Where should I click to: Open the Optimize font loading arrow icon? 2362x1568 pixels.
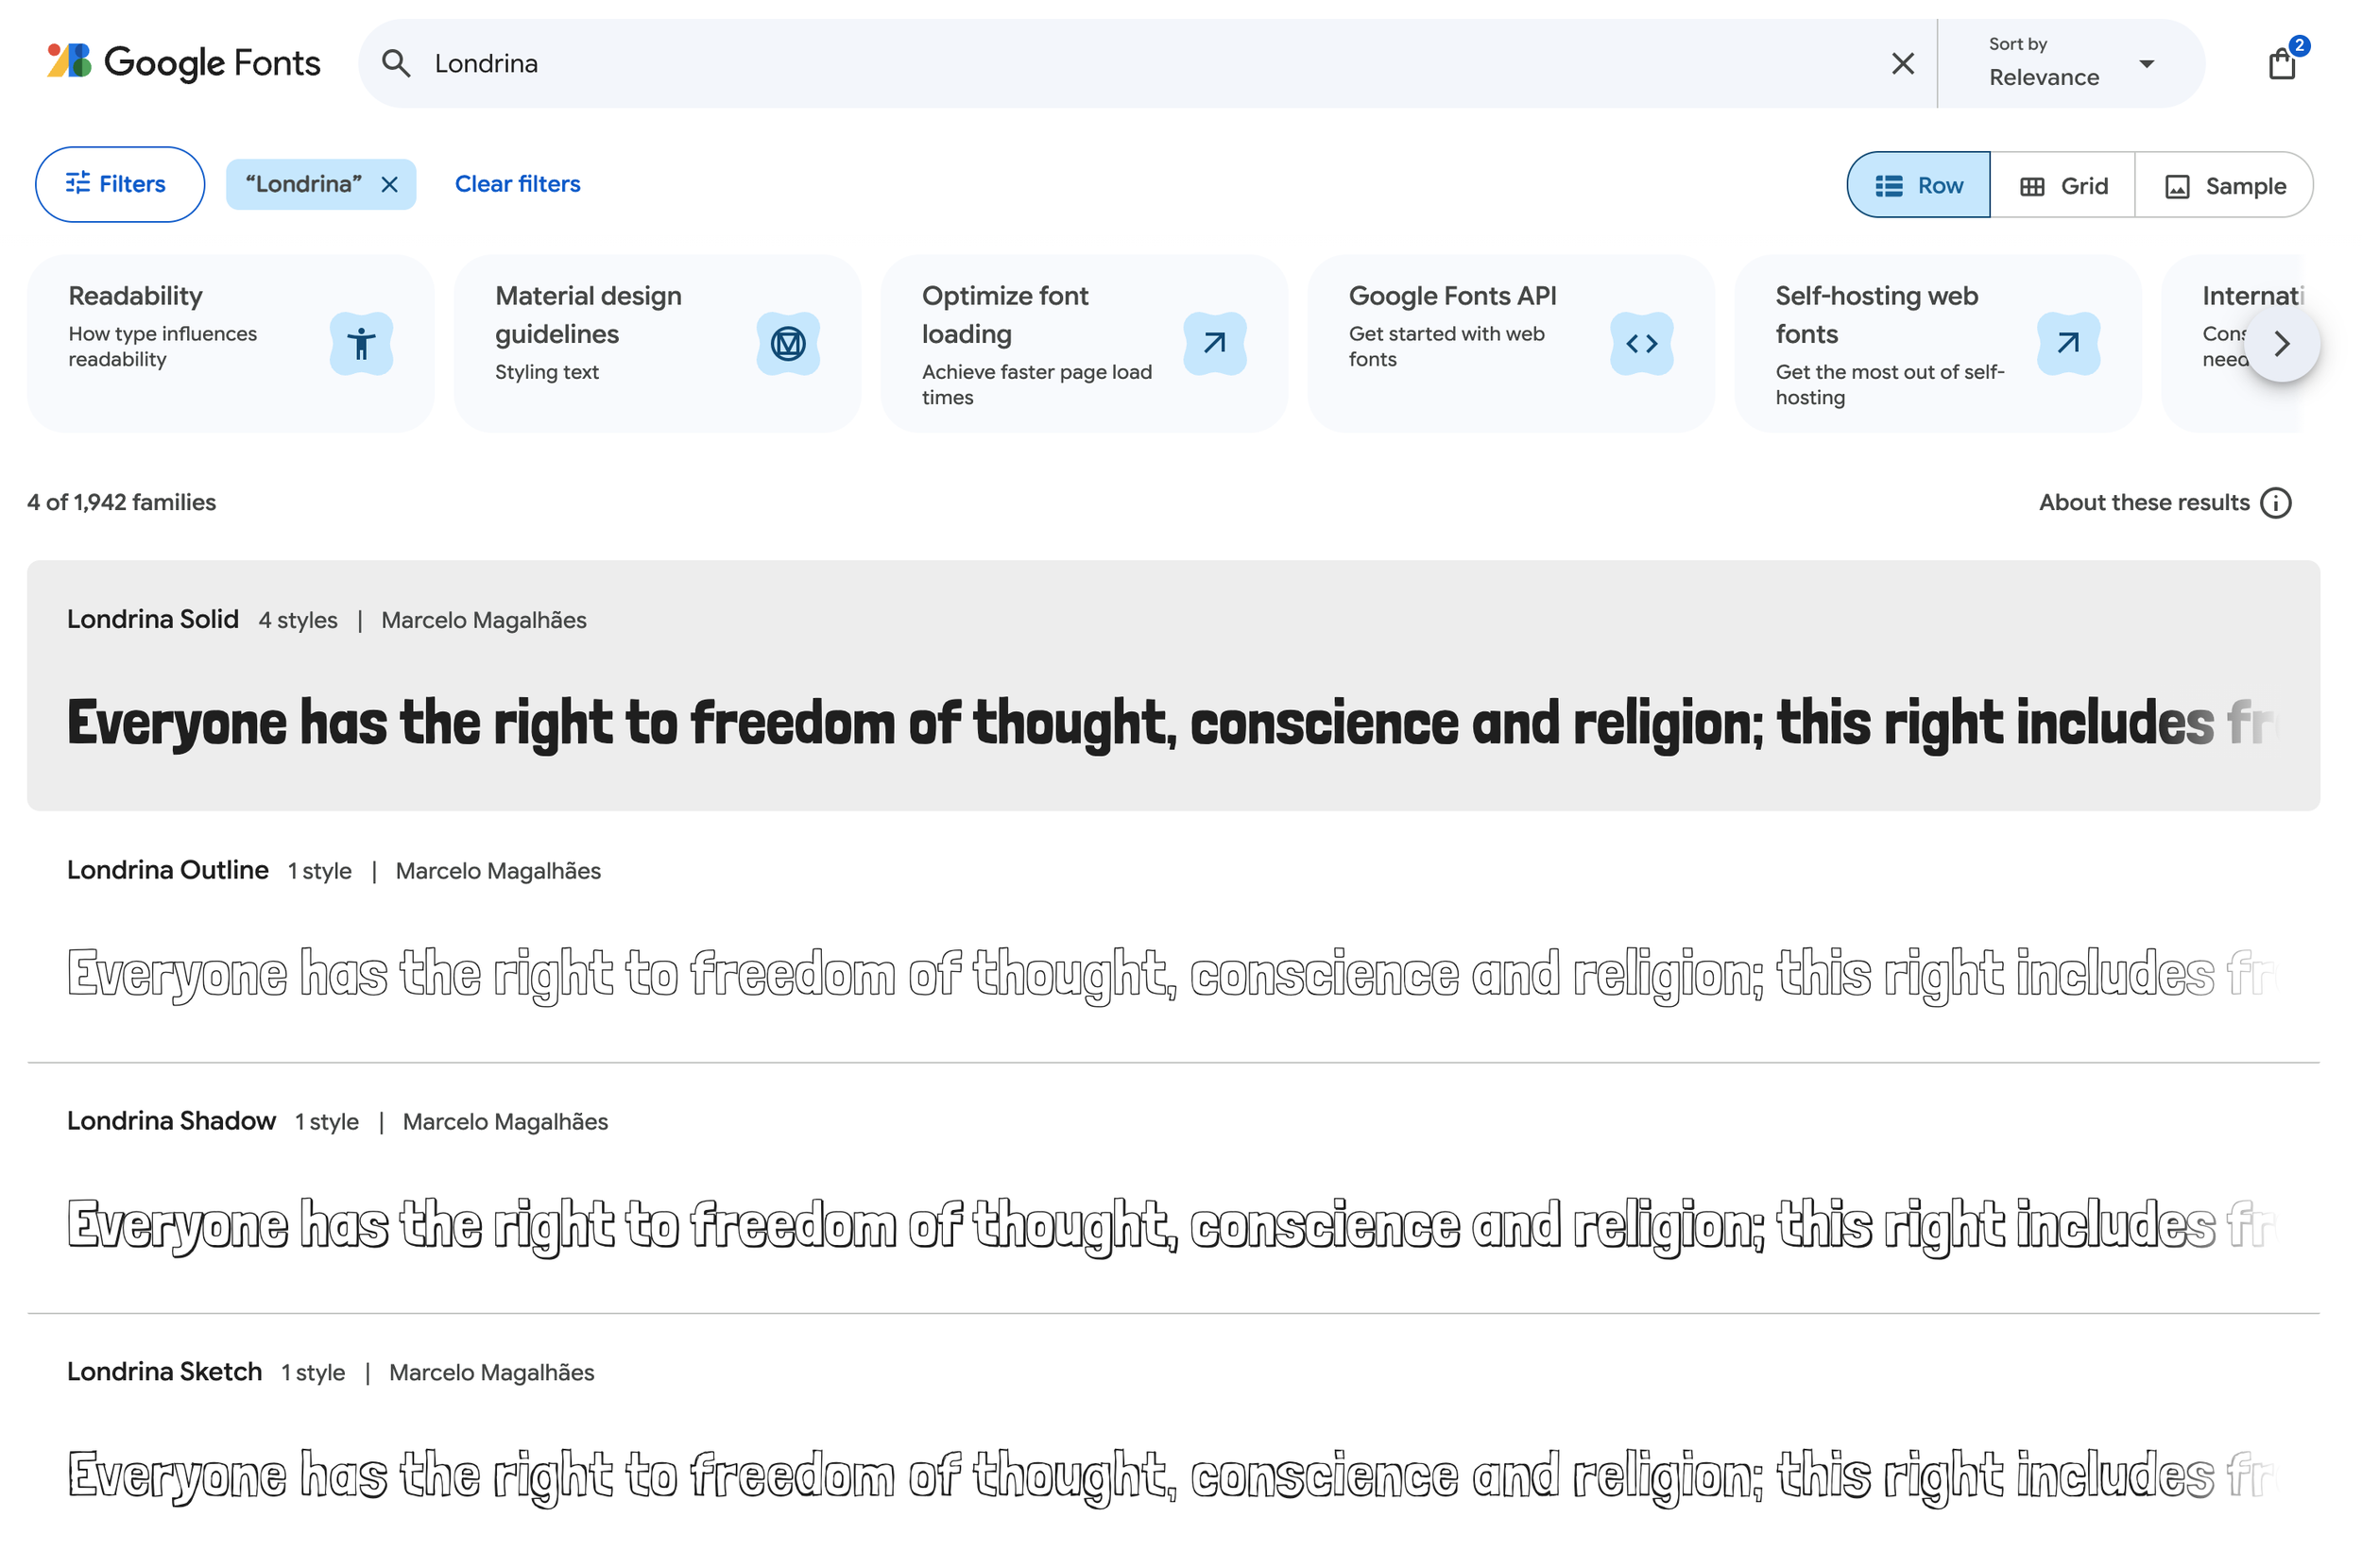[1215, 344]
